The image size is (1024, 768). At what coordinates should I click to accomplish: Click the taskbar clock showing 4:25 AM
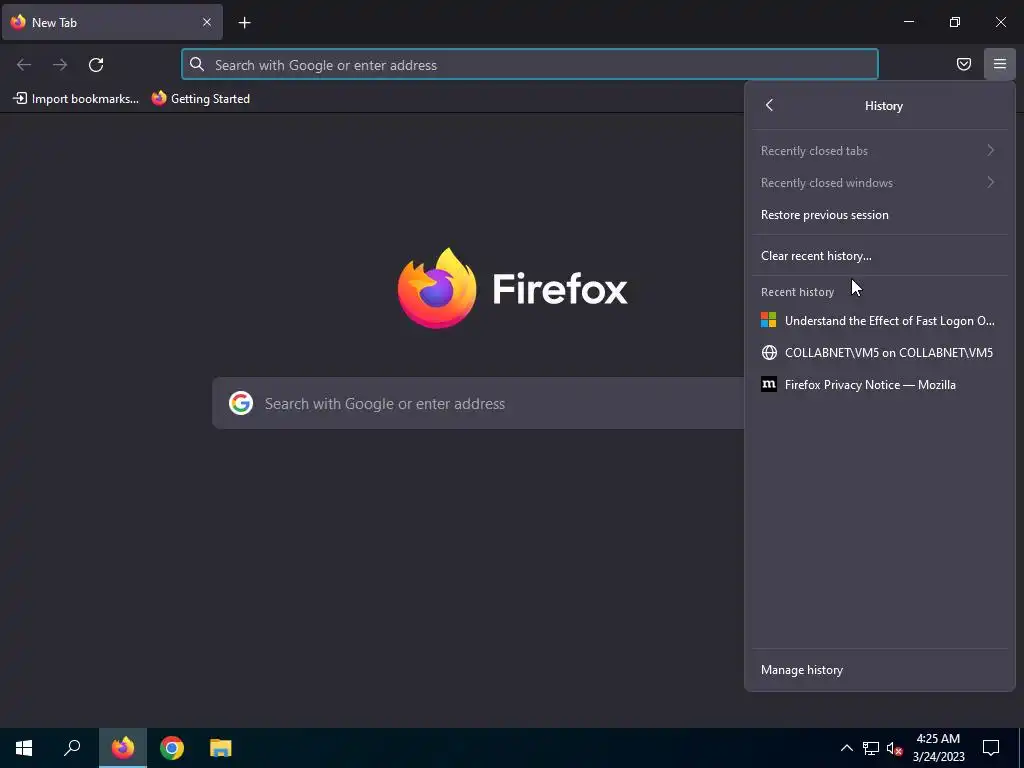coord(938,748)
